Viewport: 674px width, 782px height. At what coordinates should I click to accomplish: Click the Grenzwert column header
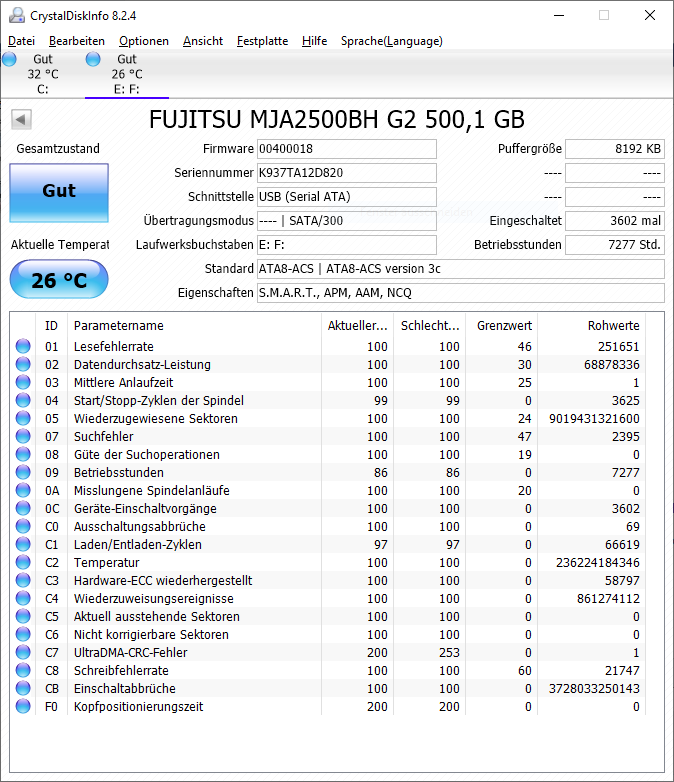[x=501, y=325]
